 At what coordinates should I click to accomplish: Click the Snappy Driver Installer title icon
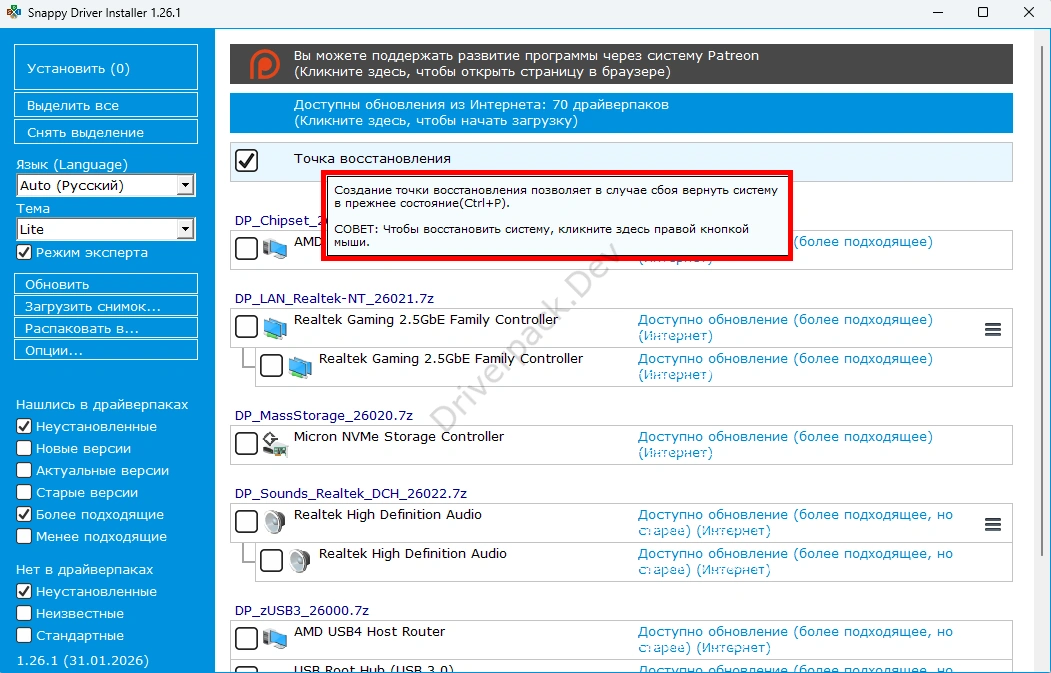tap(13, 13)
